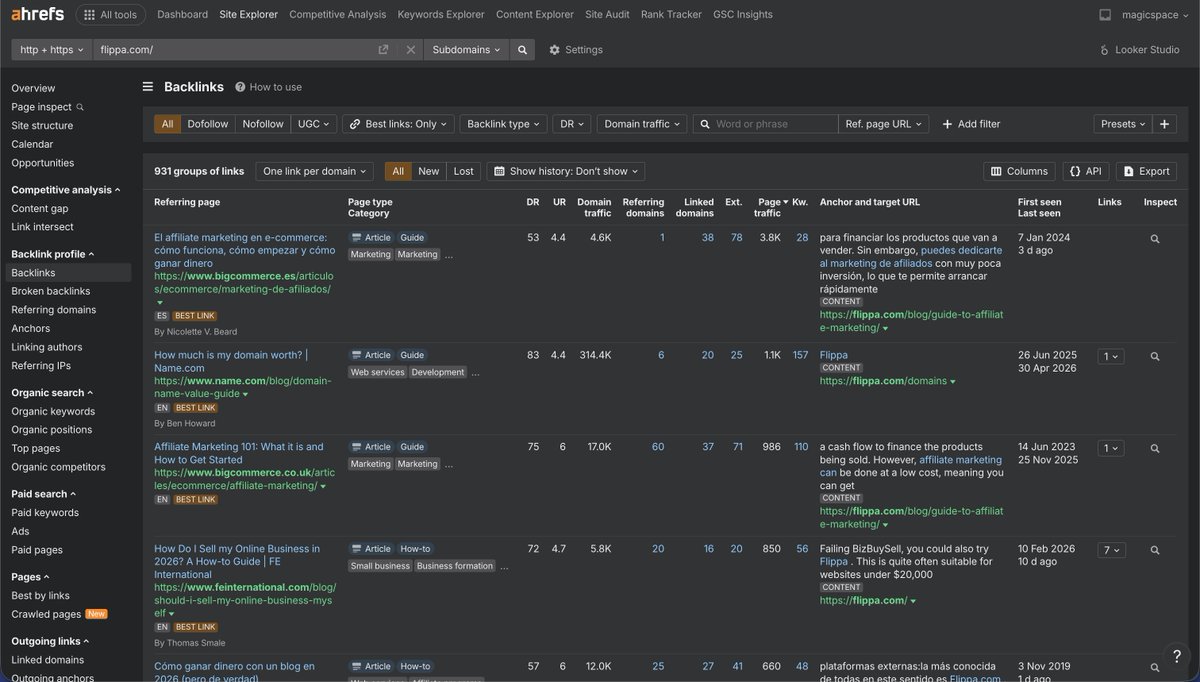The height and width of the screenshot is (682, 1200).
Task: Sort by the DR column header
Action: (x=532, y=202)
